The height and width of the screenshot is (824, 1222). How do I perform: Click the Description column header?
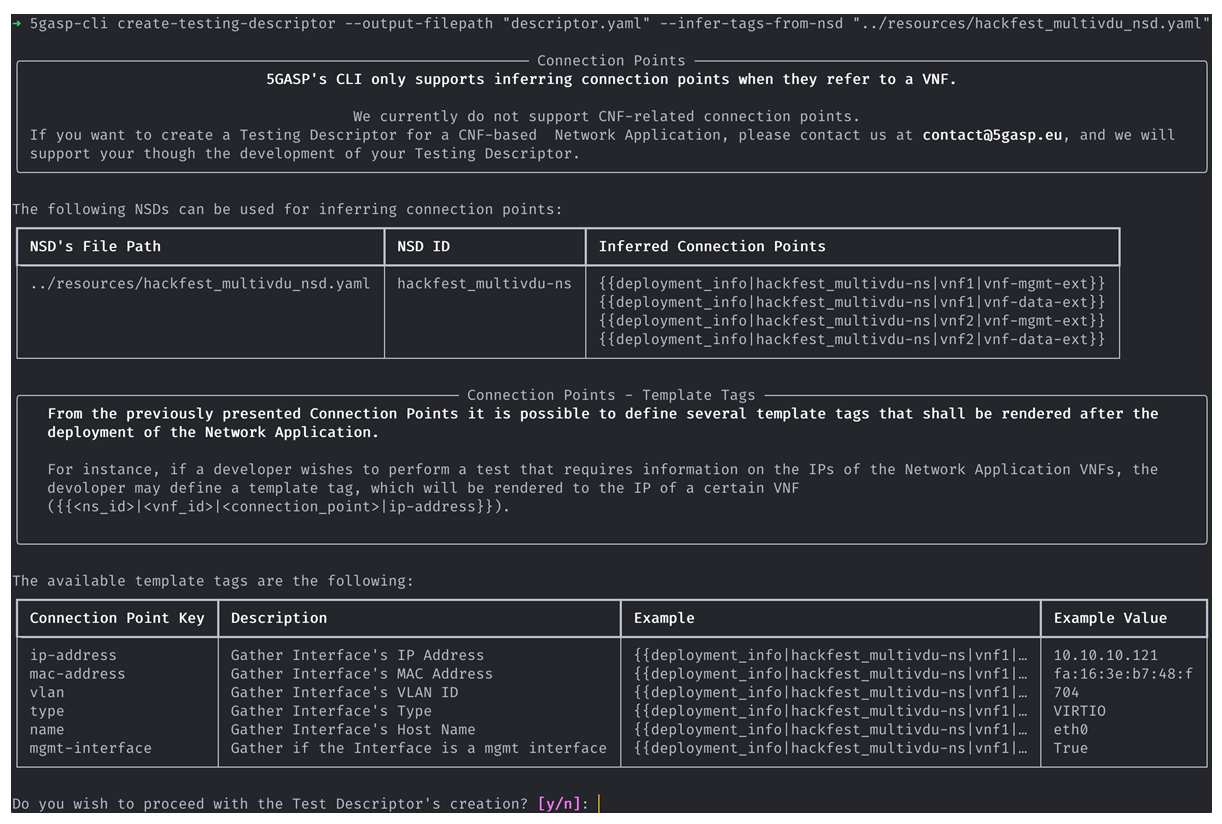click(x=279, y=618)
